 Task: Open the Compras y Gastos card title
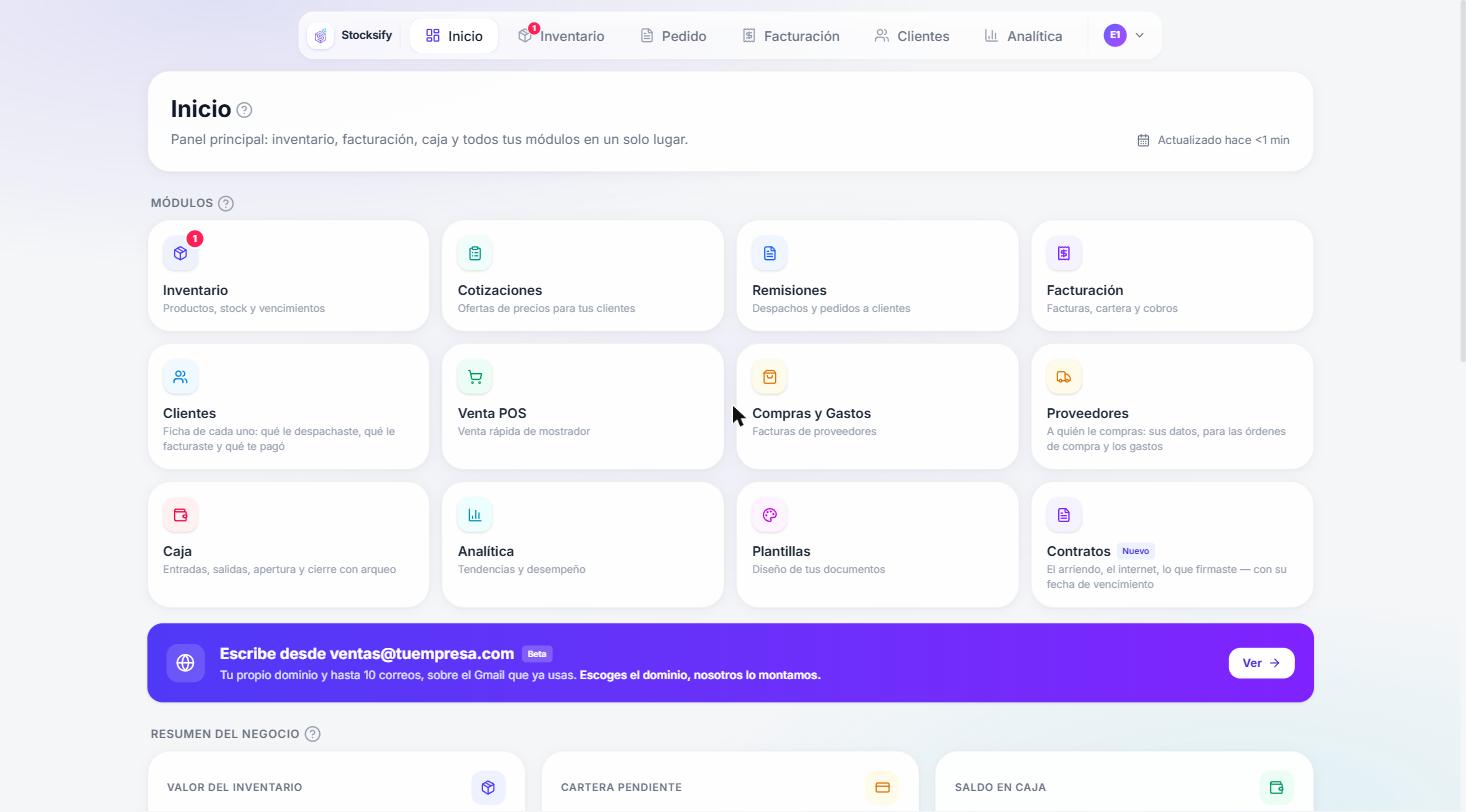coord(811,413)
